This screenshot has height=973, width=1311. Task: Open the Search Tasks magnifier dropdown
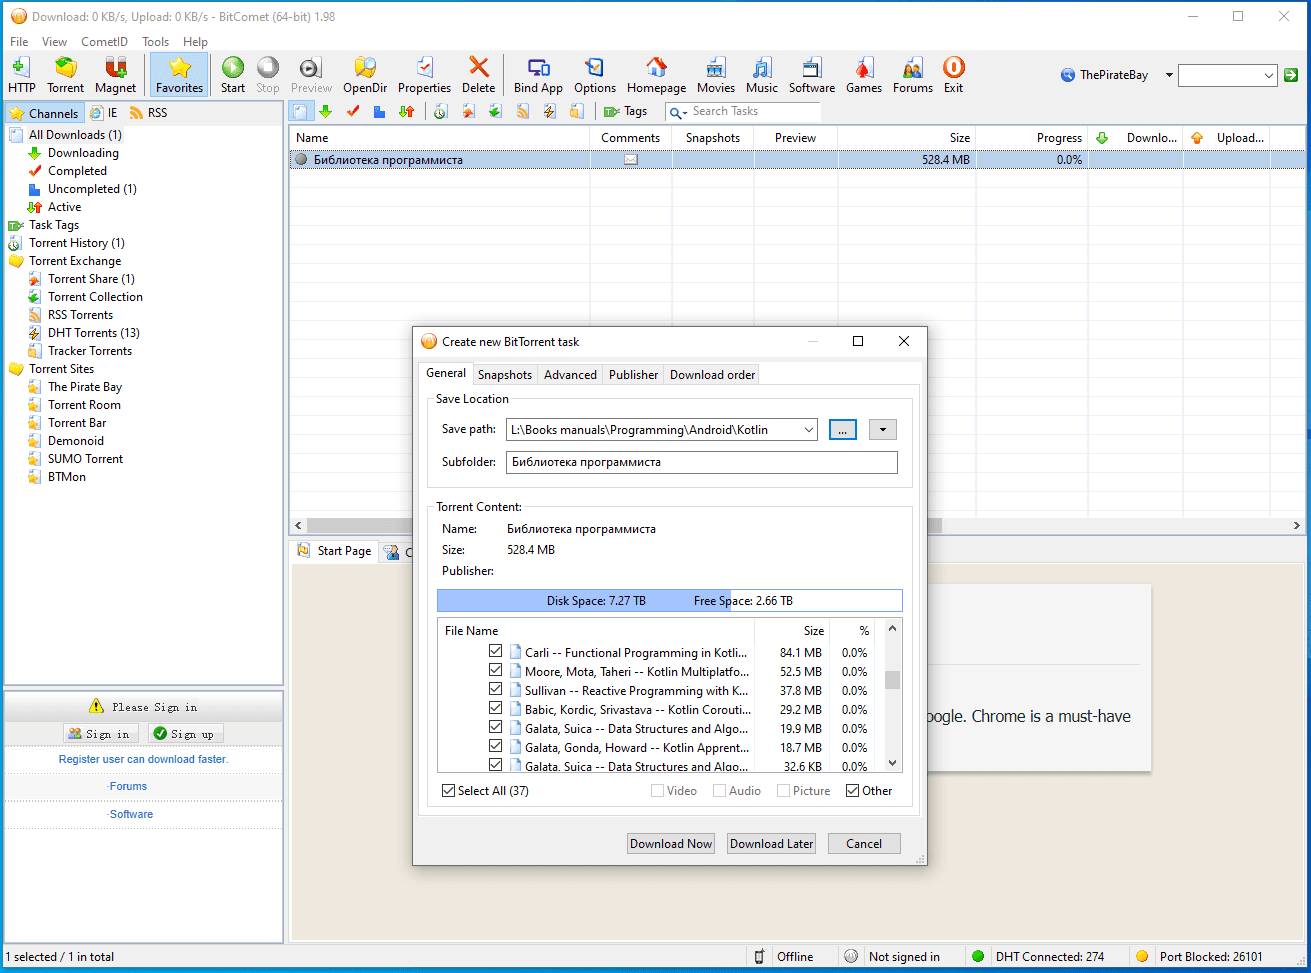click(678, 112)
